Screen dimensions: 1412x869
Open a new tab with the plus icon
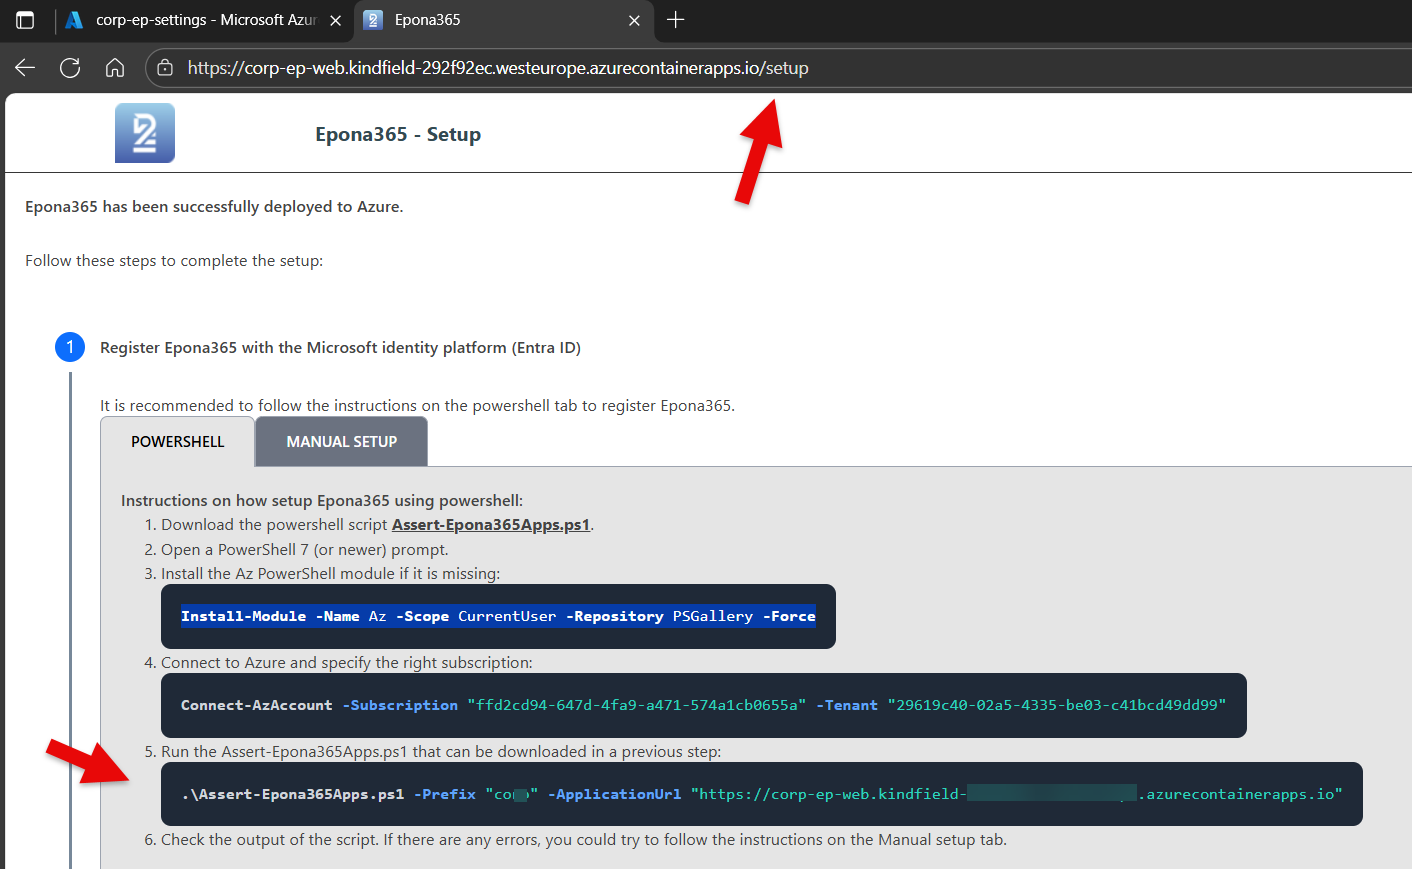[676, 20]
